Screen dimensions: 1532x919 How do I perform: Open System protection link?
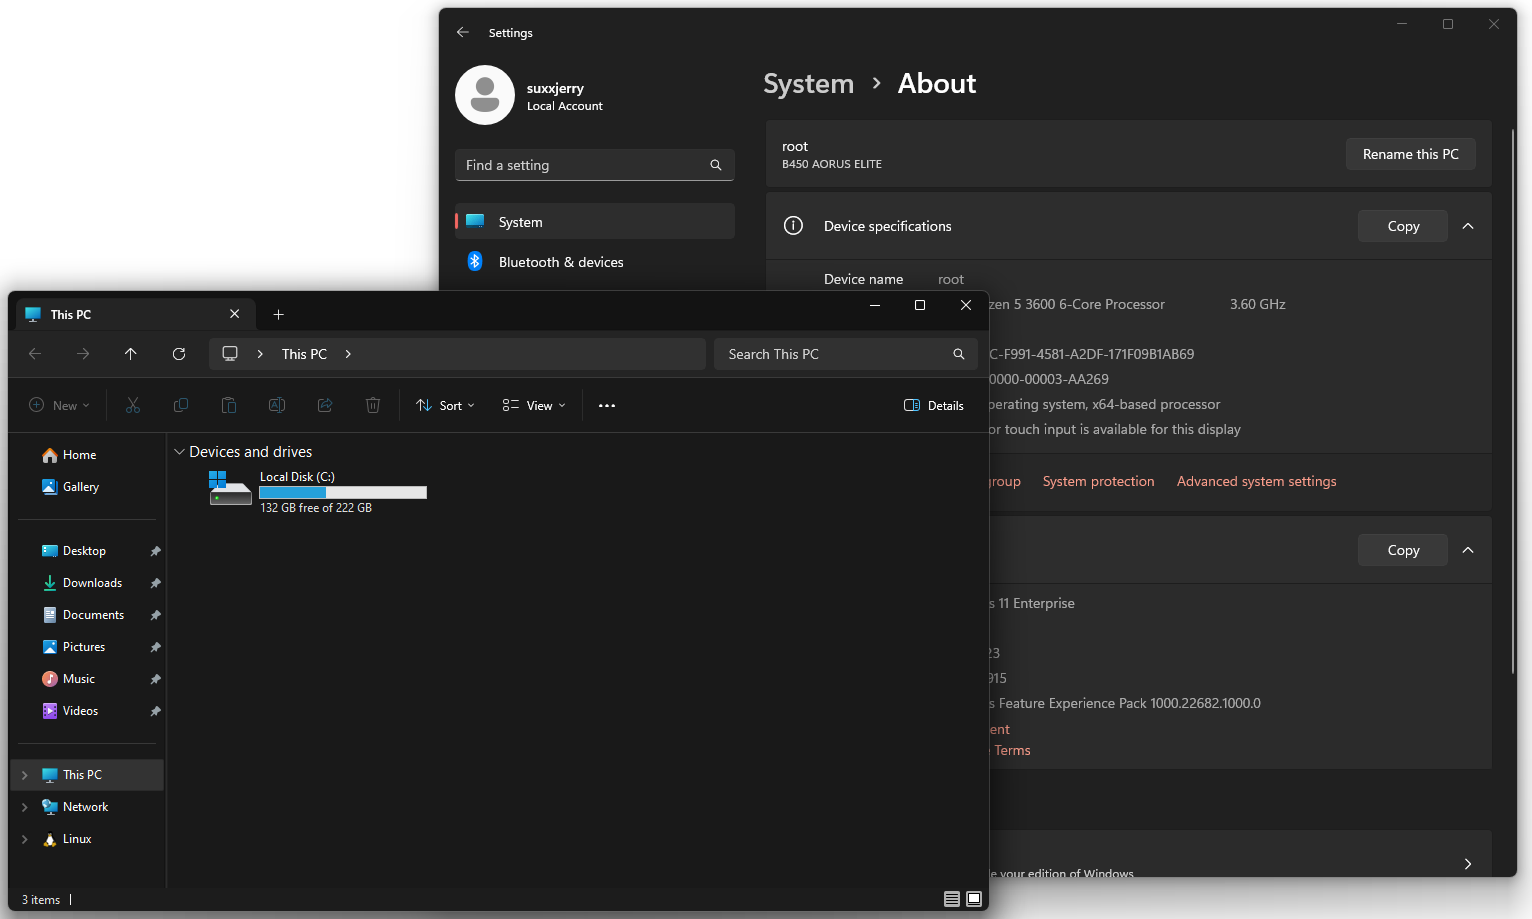click(1098, 481)
